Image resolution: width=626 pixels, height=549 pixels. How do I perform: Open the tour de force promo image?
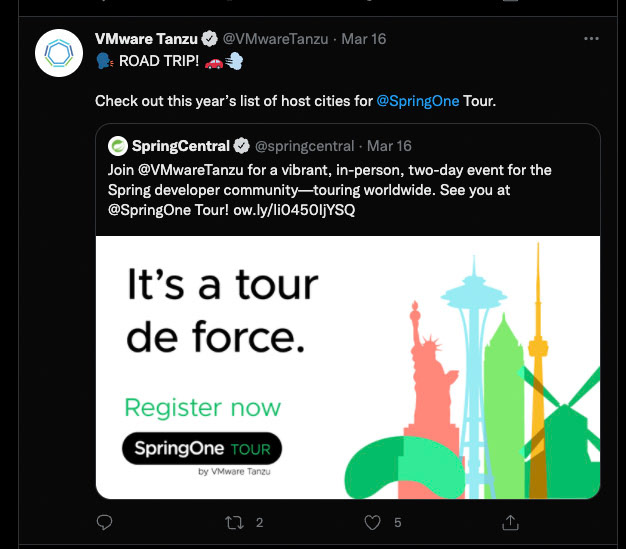pos(347,366)
